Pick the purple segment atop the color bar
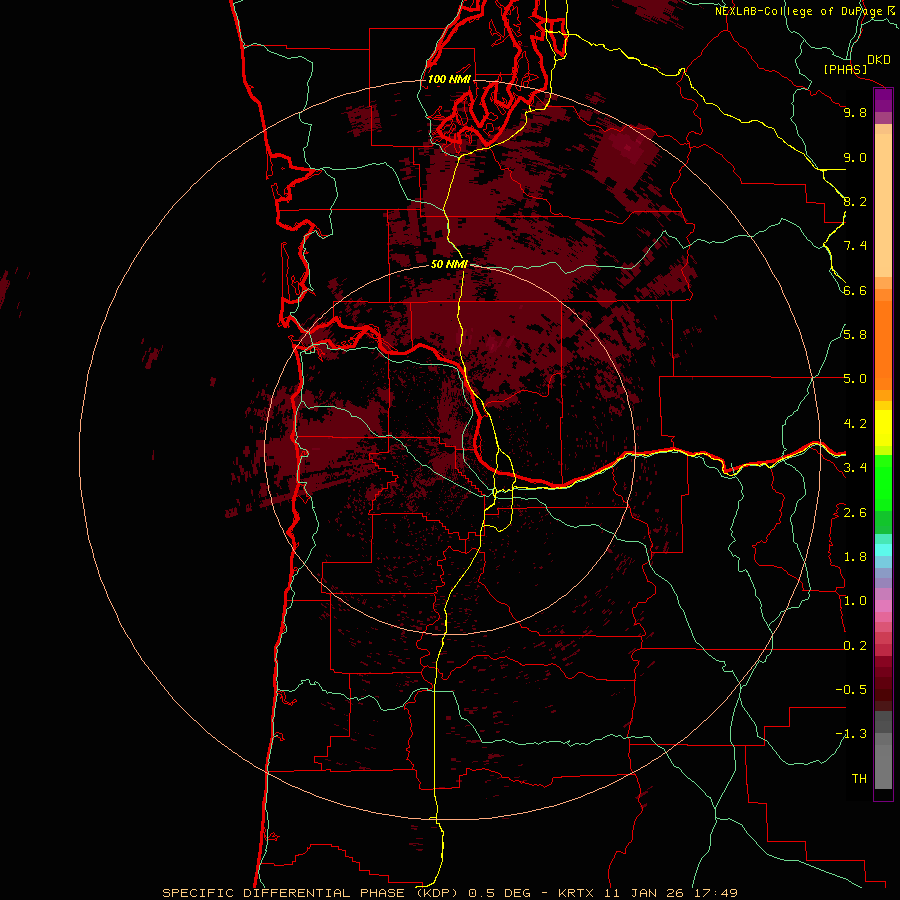Screen dimensions: 900x900 click(883, 100)
